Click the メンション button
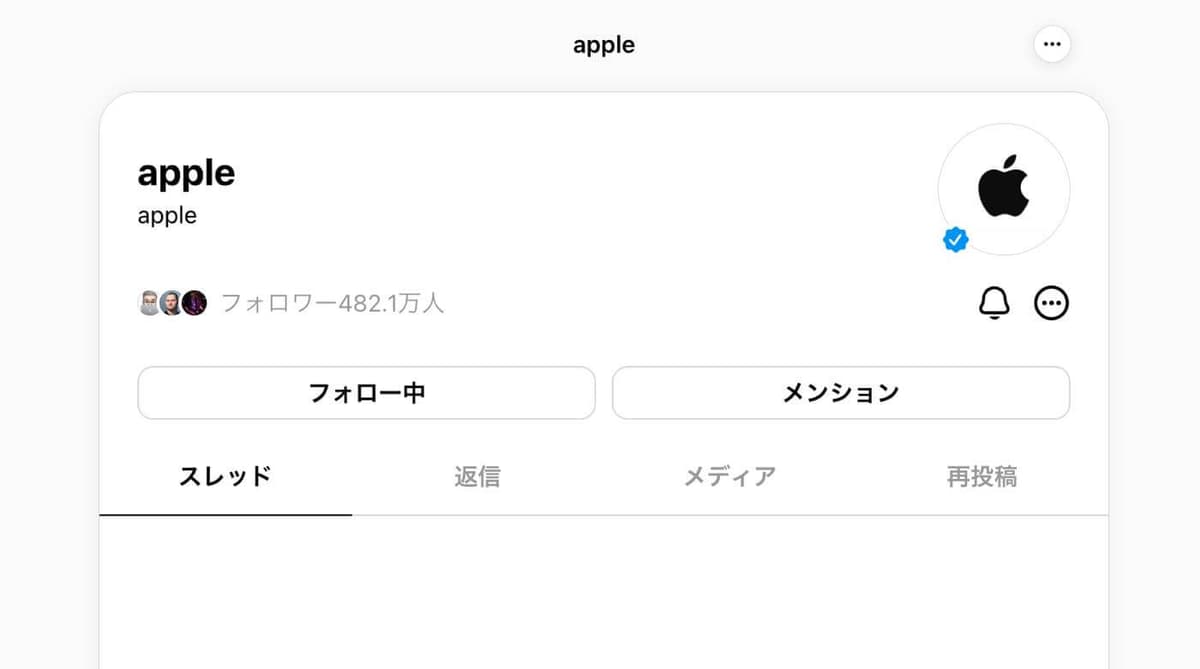The width and height of the screenshot is (1200, 669). 841,392
